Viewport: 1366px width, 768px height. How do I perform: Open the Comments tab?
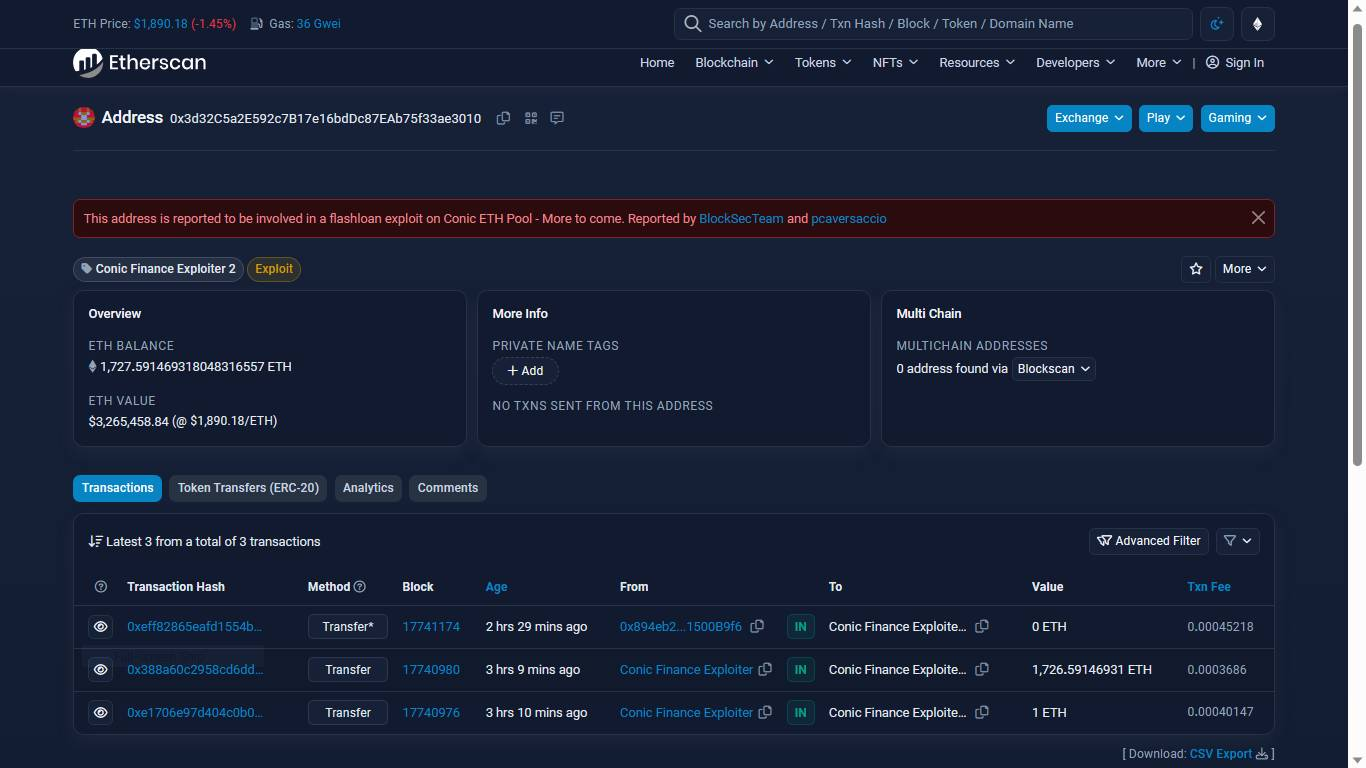[x=448, y=488]
